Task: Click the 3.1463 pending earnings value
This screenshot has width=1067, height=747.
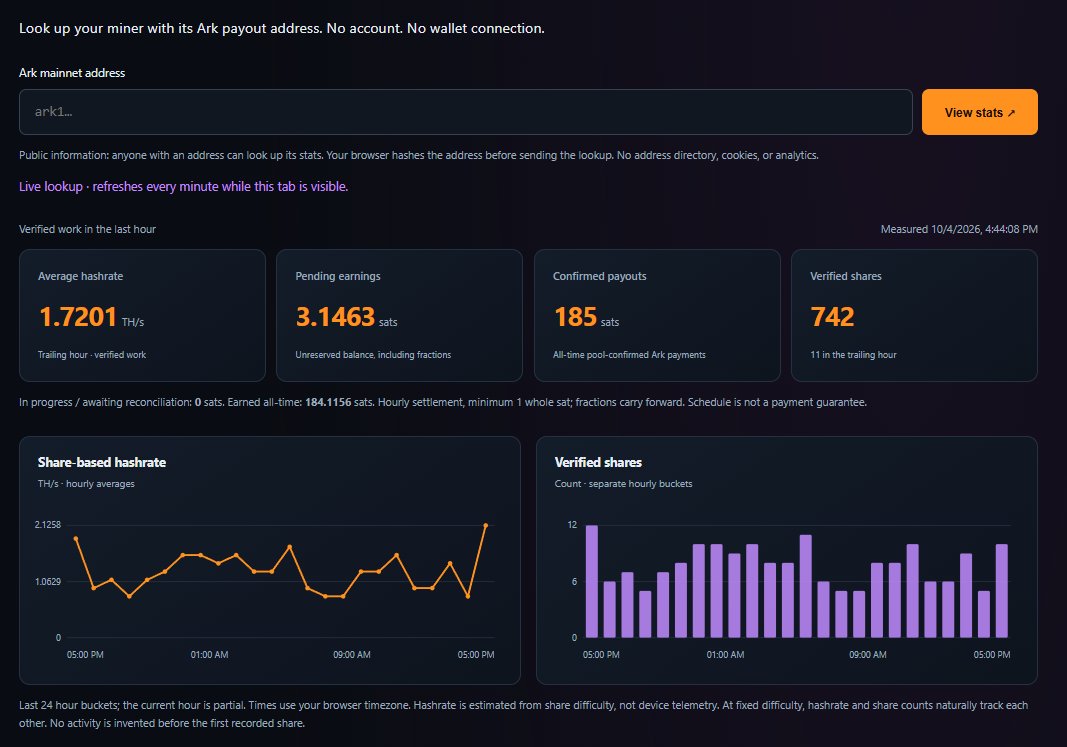Action: (335, 317)
